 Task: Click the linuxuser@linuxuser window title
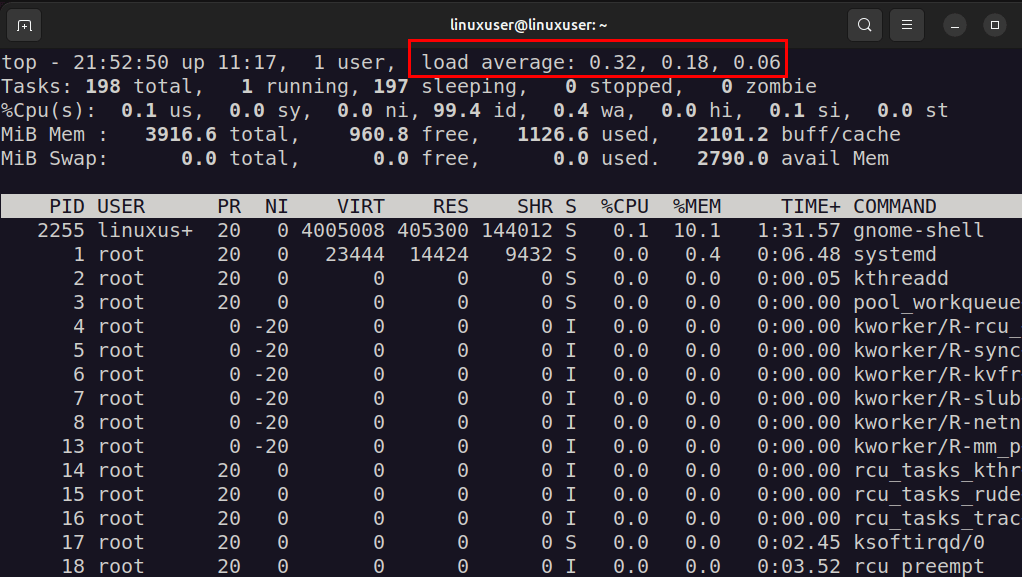tap(511, 24)
